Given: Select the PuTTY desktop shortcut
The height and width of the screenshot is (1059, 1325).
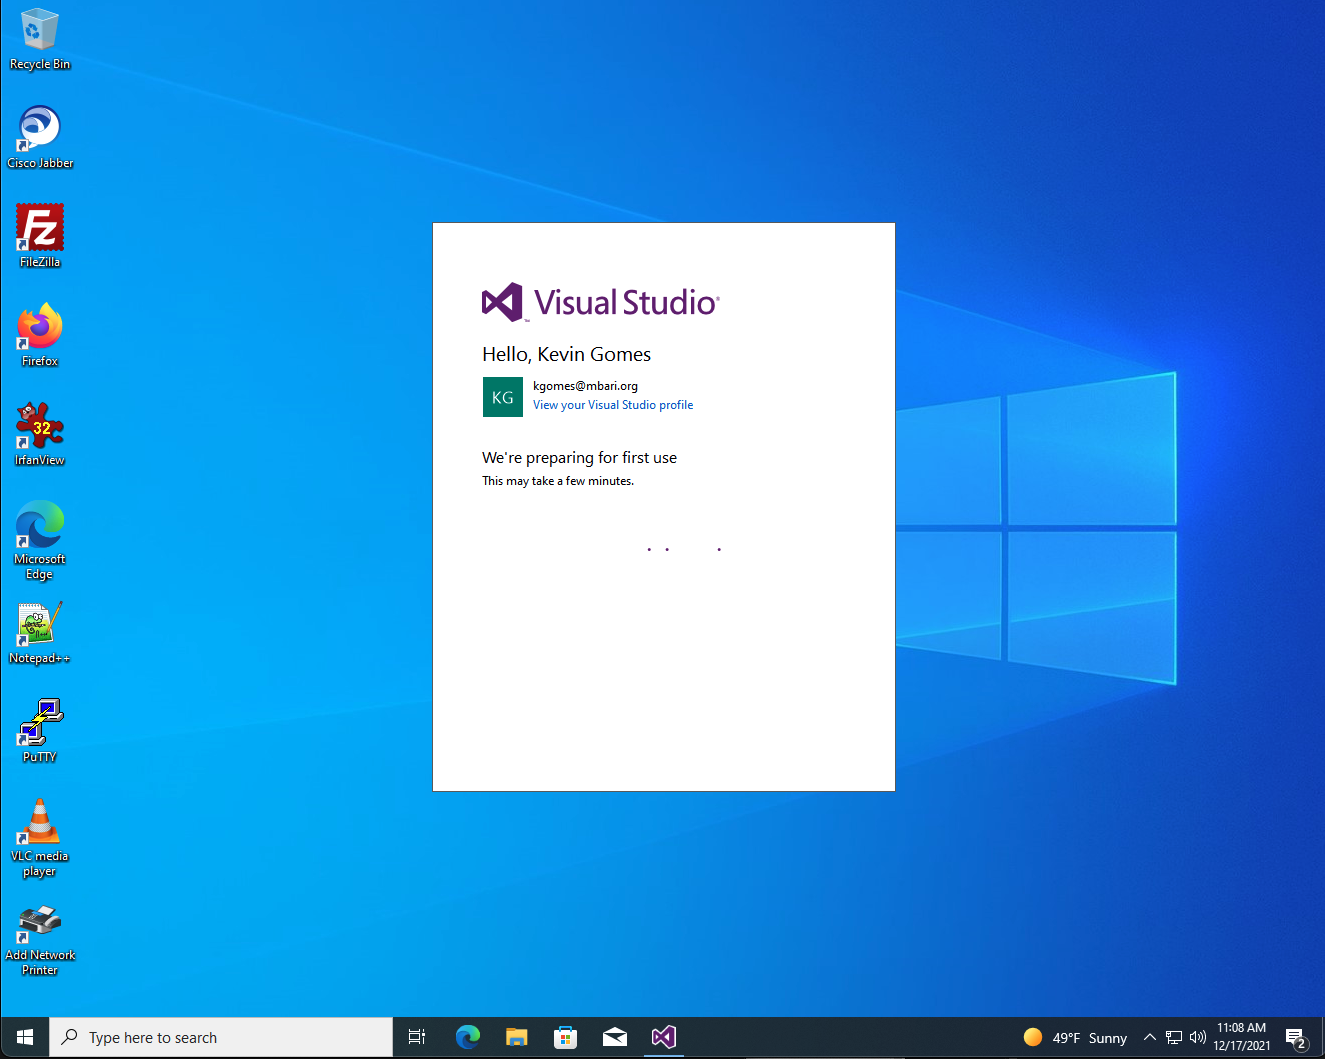Looking at the screenshot, I should click(40, 731).
